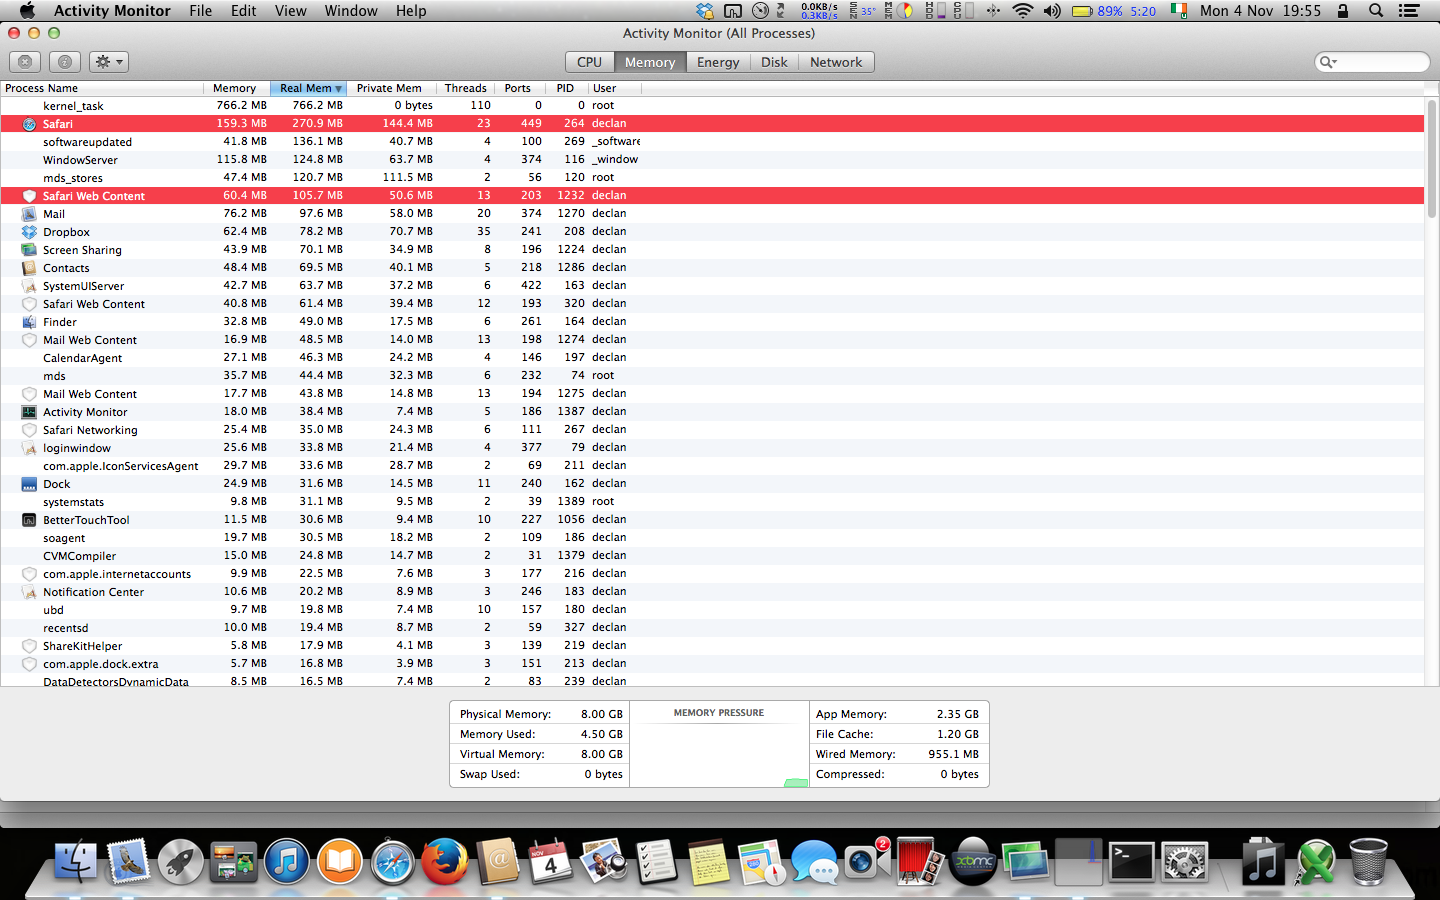The image size is (1440, 900).
Task: Sort by Private Mem column header
Action: click(x=389, y=88)
